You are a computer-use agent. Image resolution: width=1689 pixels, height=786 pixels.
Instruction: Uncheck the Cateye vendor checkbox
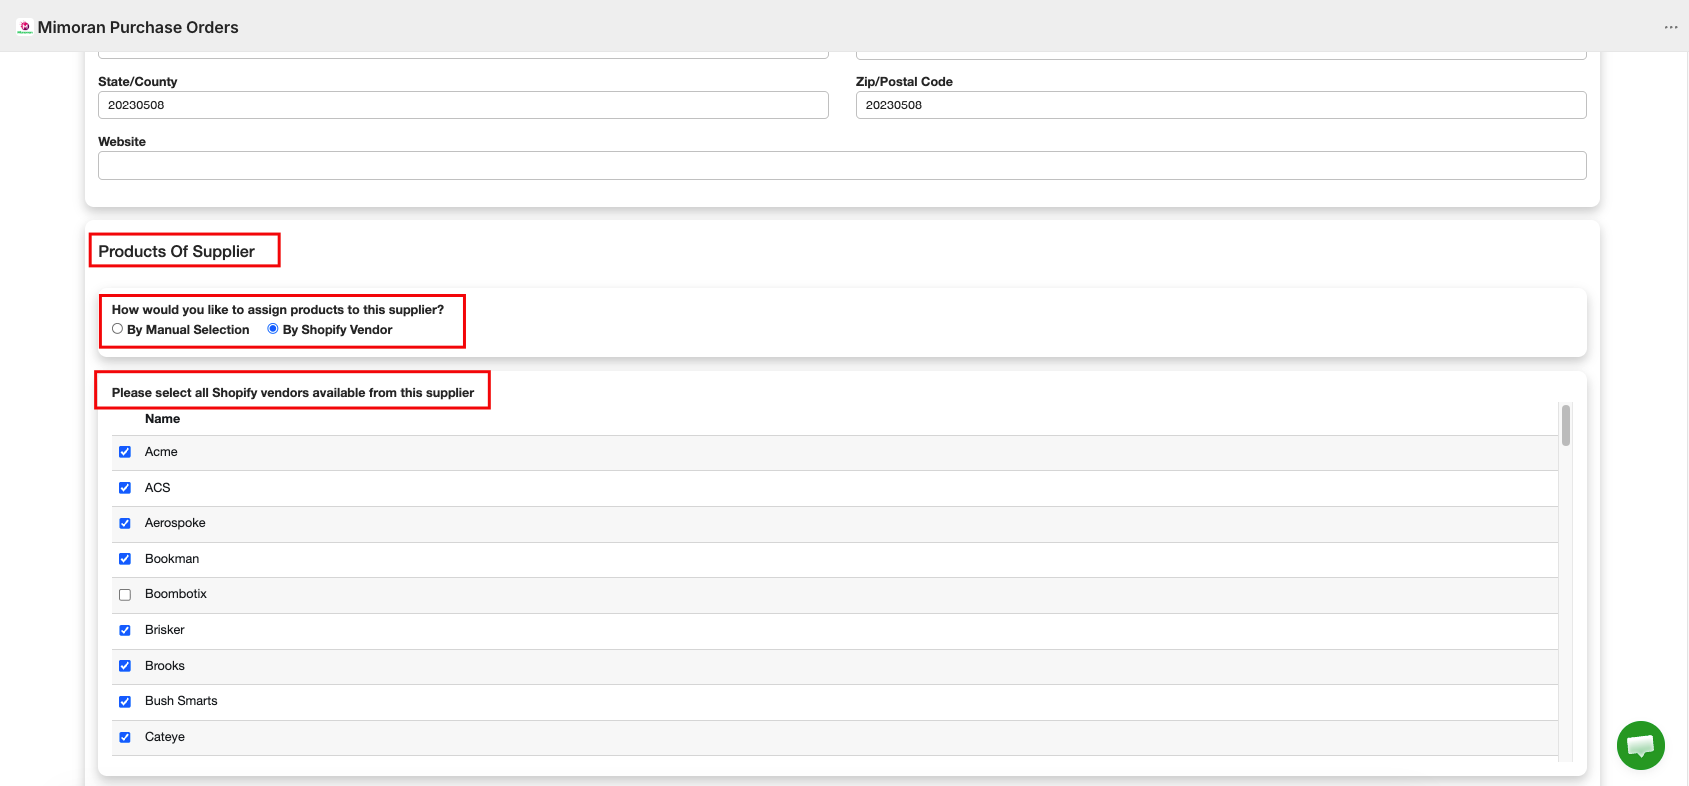[x=125, y=737]
